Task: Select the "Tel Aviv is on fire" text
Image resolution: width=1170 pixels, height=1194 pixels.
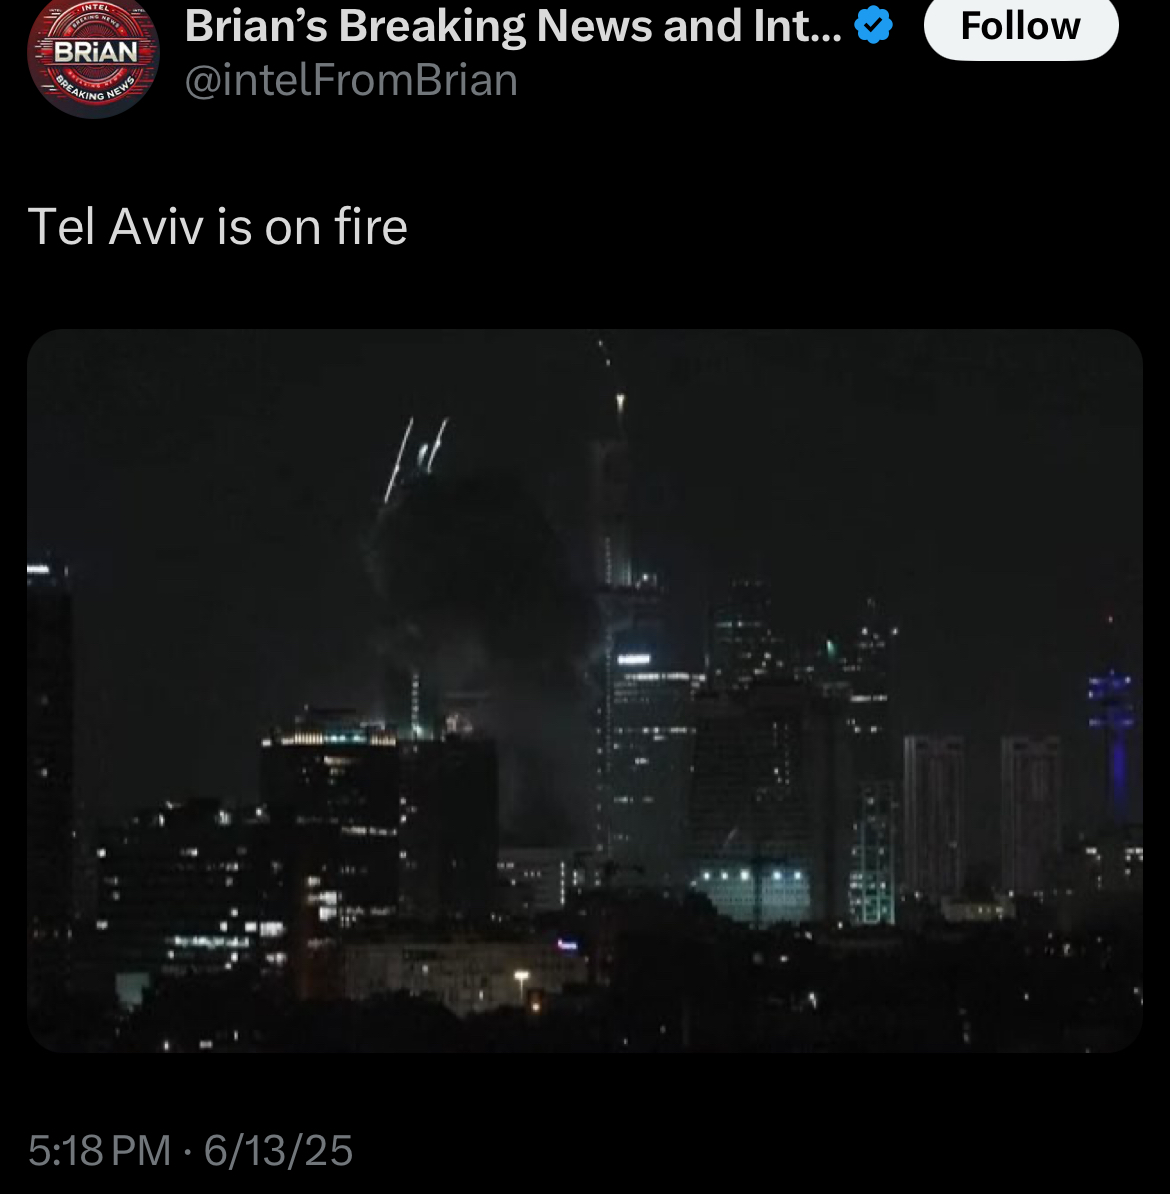Action: tap(218, 227)
